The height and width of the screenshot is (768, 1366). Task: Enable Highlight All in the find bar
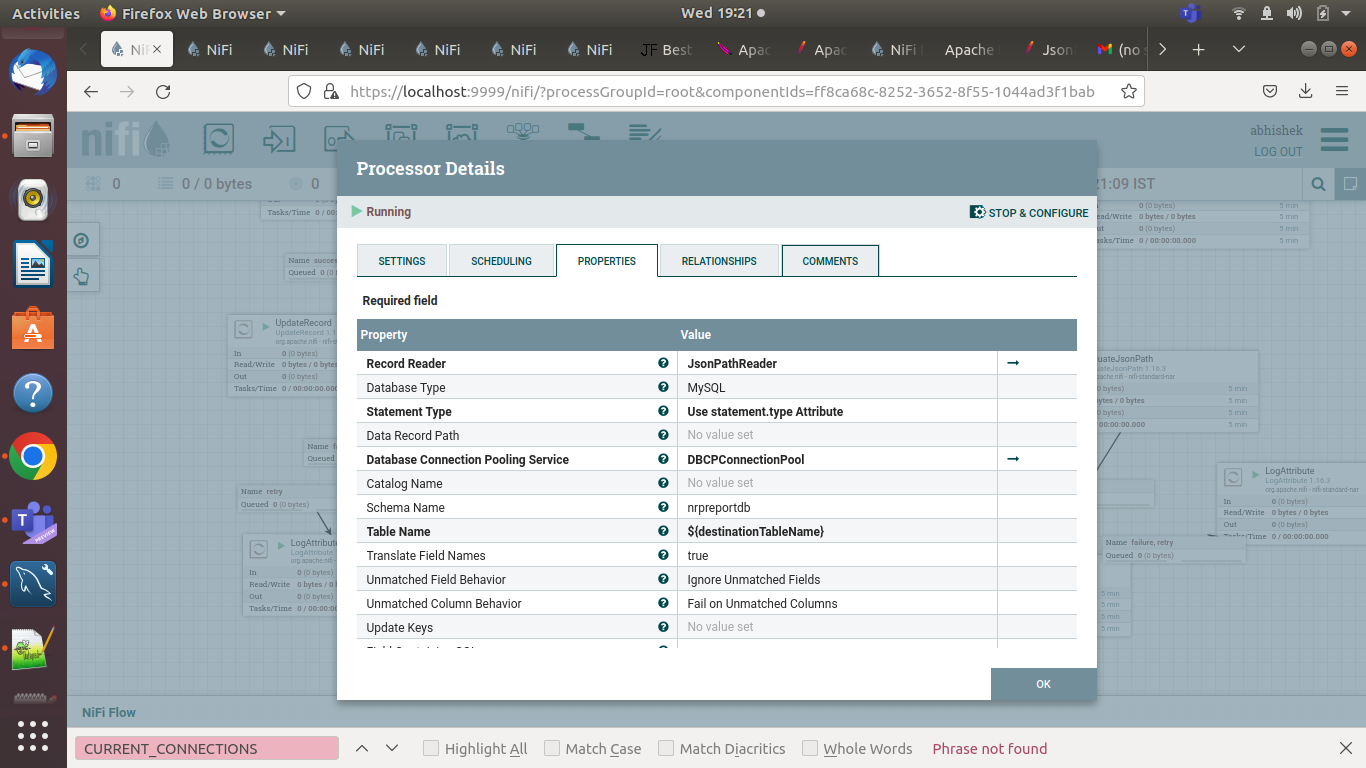click(430, 748)
